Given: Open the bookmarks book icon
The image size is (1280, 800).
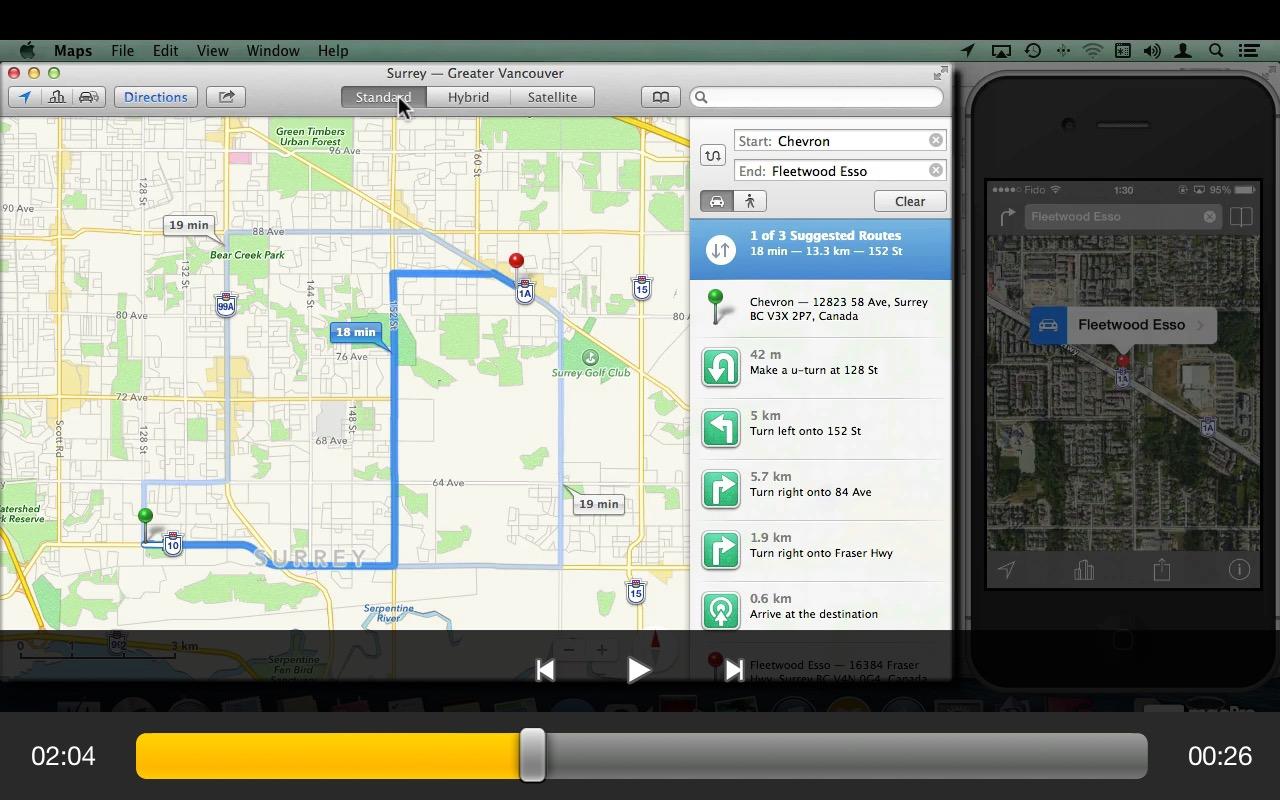Looking at the screenshot, I should 661,97.
